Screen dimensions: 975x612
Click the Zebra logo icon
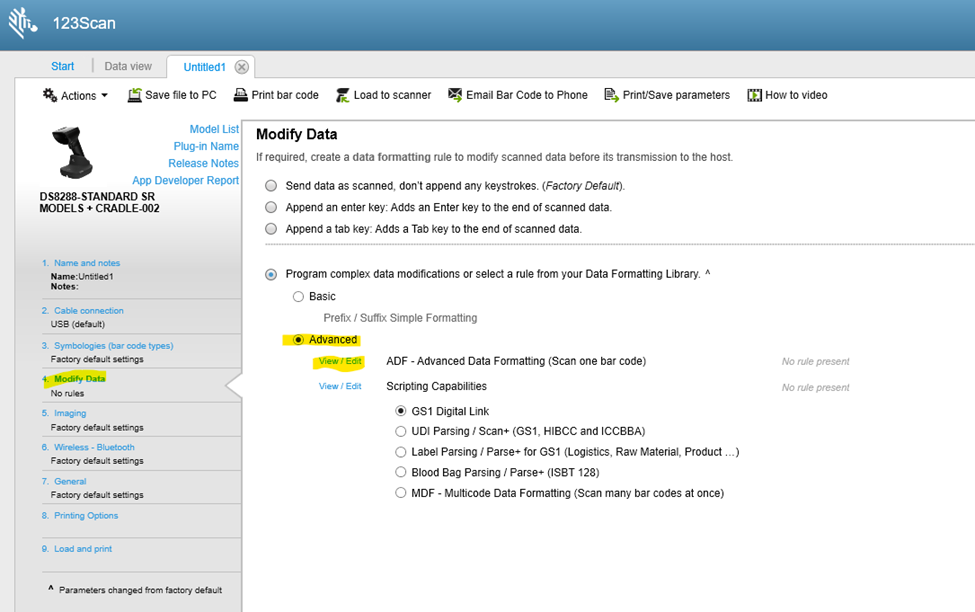[x=22, y=23]
